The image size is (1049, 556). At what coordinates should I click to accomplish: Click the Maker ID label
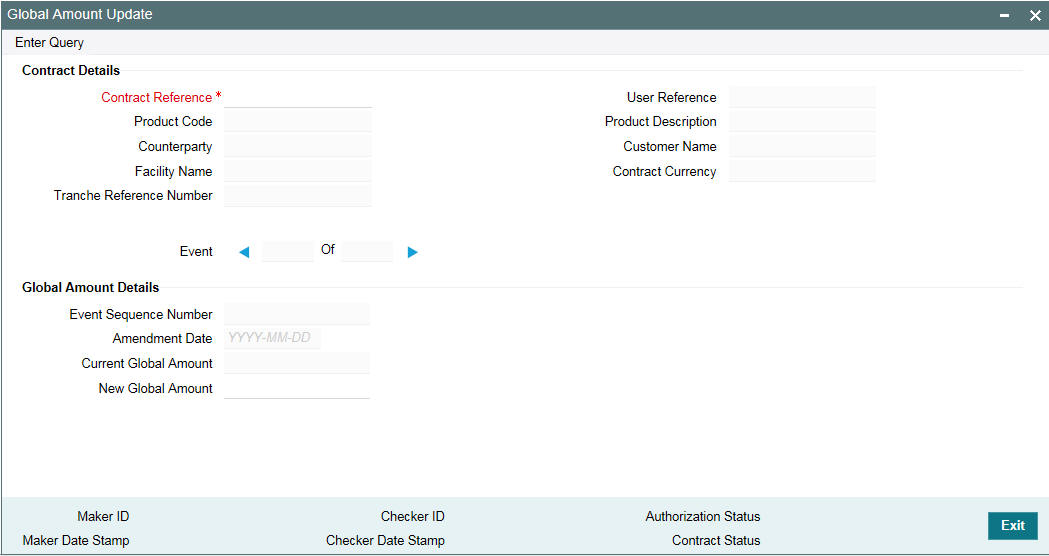(103, 517)
